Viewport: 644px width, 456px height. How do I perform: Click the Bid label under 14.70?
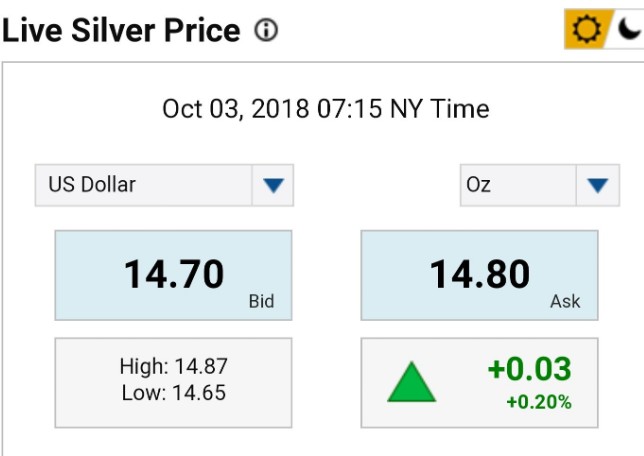(x=261, y=301)
